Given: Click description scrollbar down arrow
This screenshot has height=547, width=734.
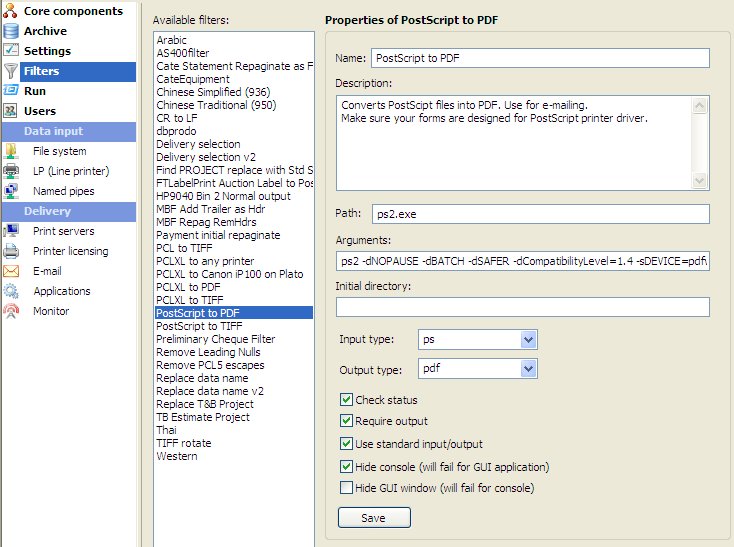Looking at the screenshot, I should (699, 181).
